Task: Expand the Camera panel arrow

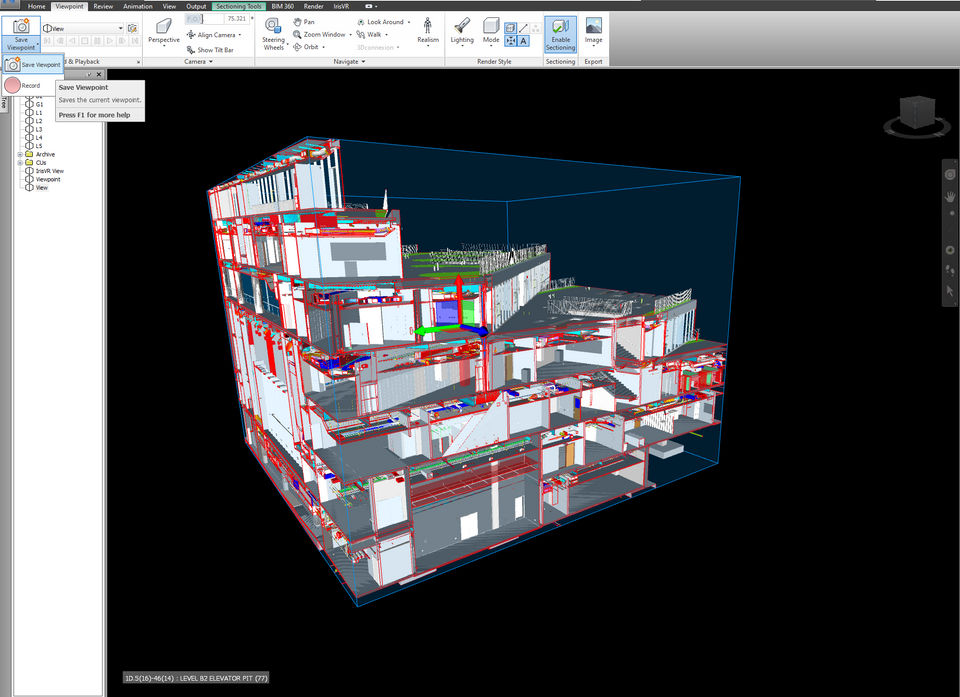Action: pos(211,62)
